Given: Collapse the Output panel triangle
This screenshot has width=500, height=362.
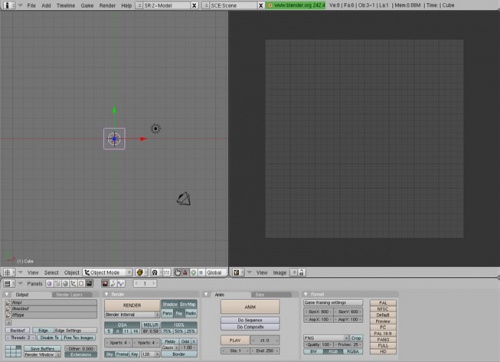Looking at the screenshot, I should pyautogui.click(x=7, y=295).
